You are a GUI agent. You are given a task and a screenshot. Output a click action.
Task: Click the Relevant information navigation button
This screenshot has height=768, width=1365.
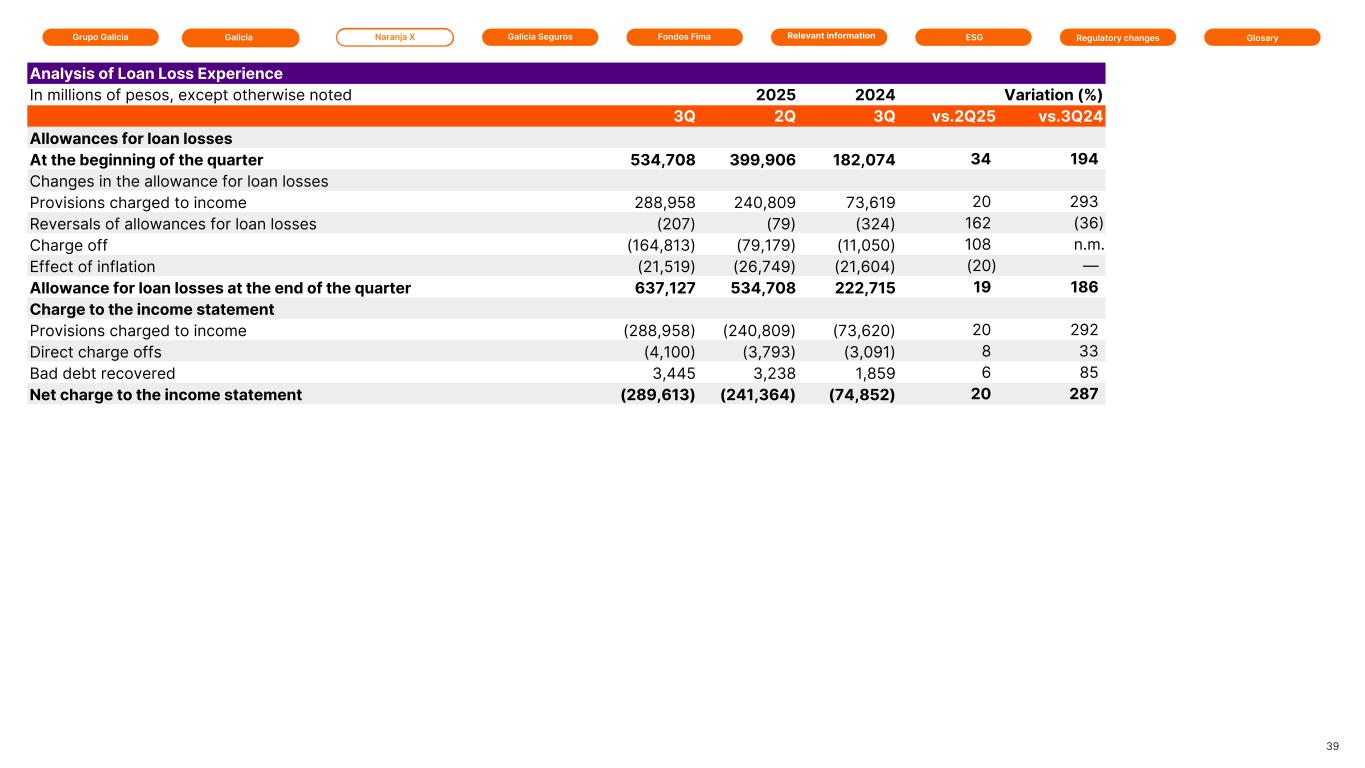tap(830, 37)
